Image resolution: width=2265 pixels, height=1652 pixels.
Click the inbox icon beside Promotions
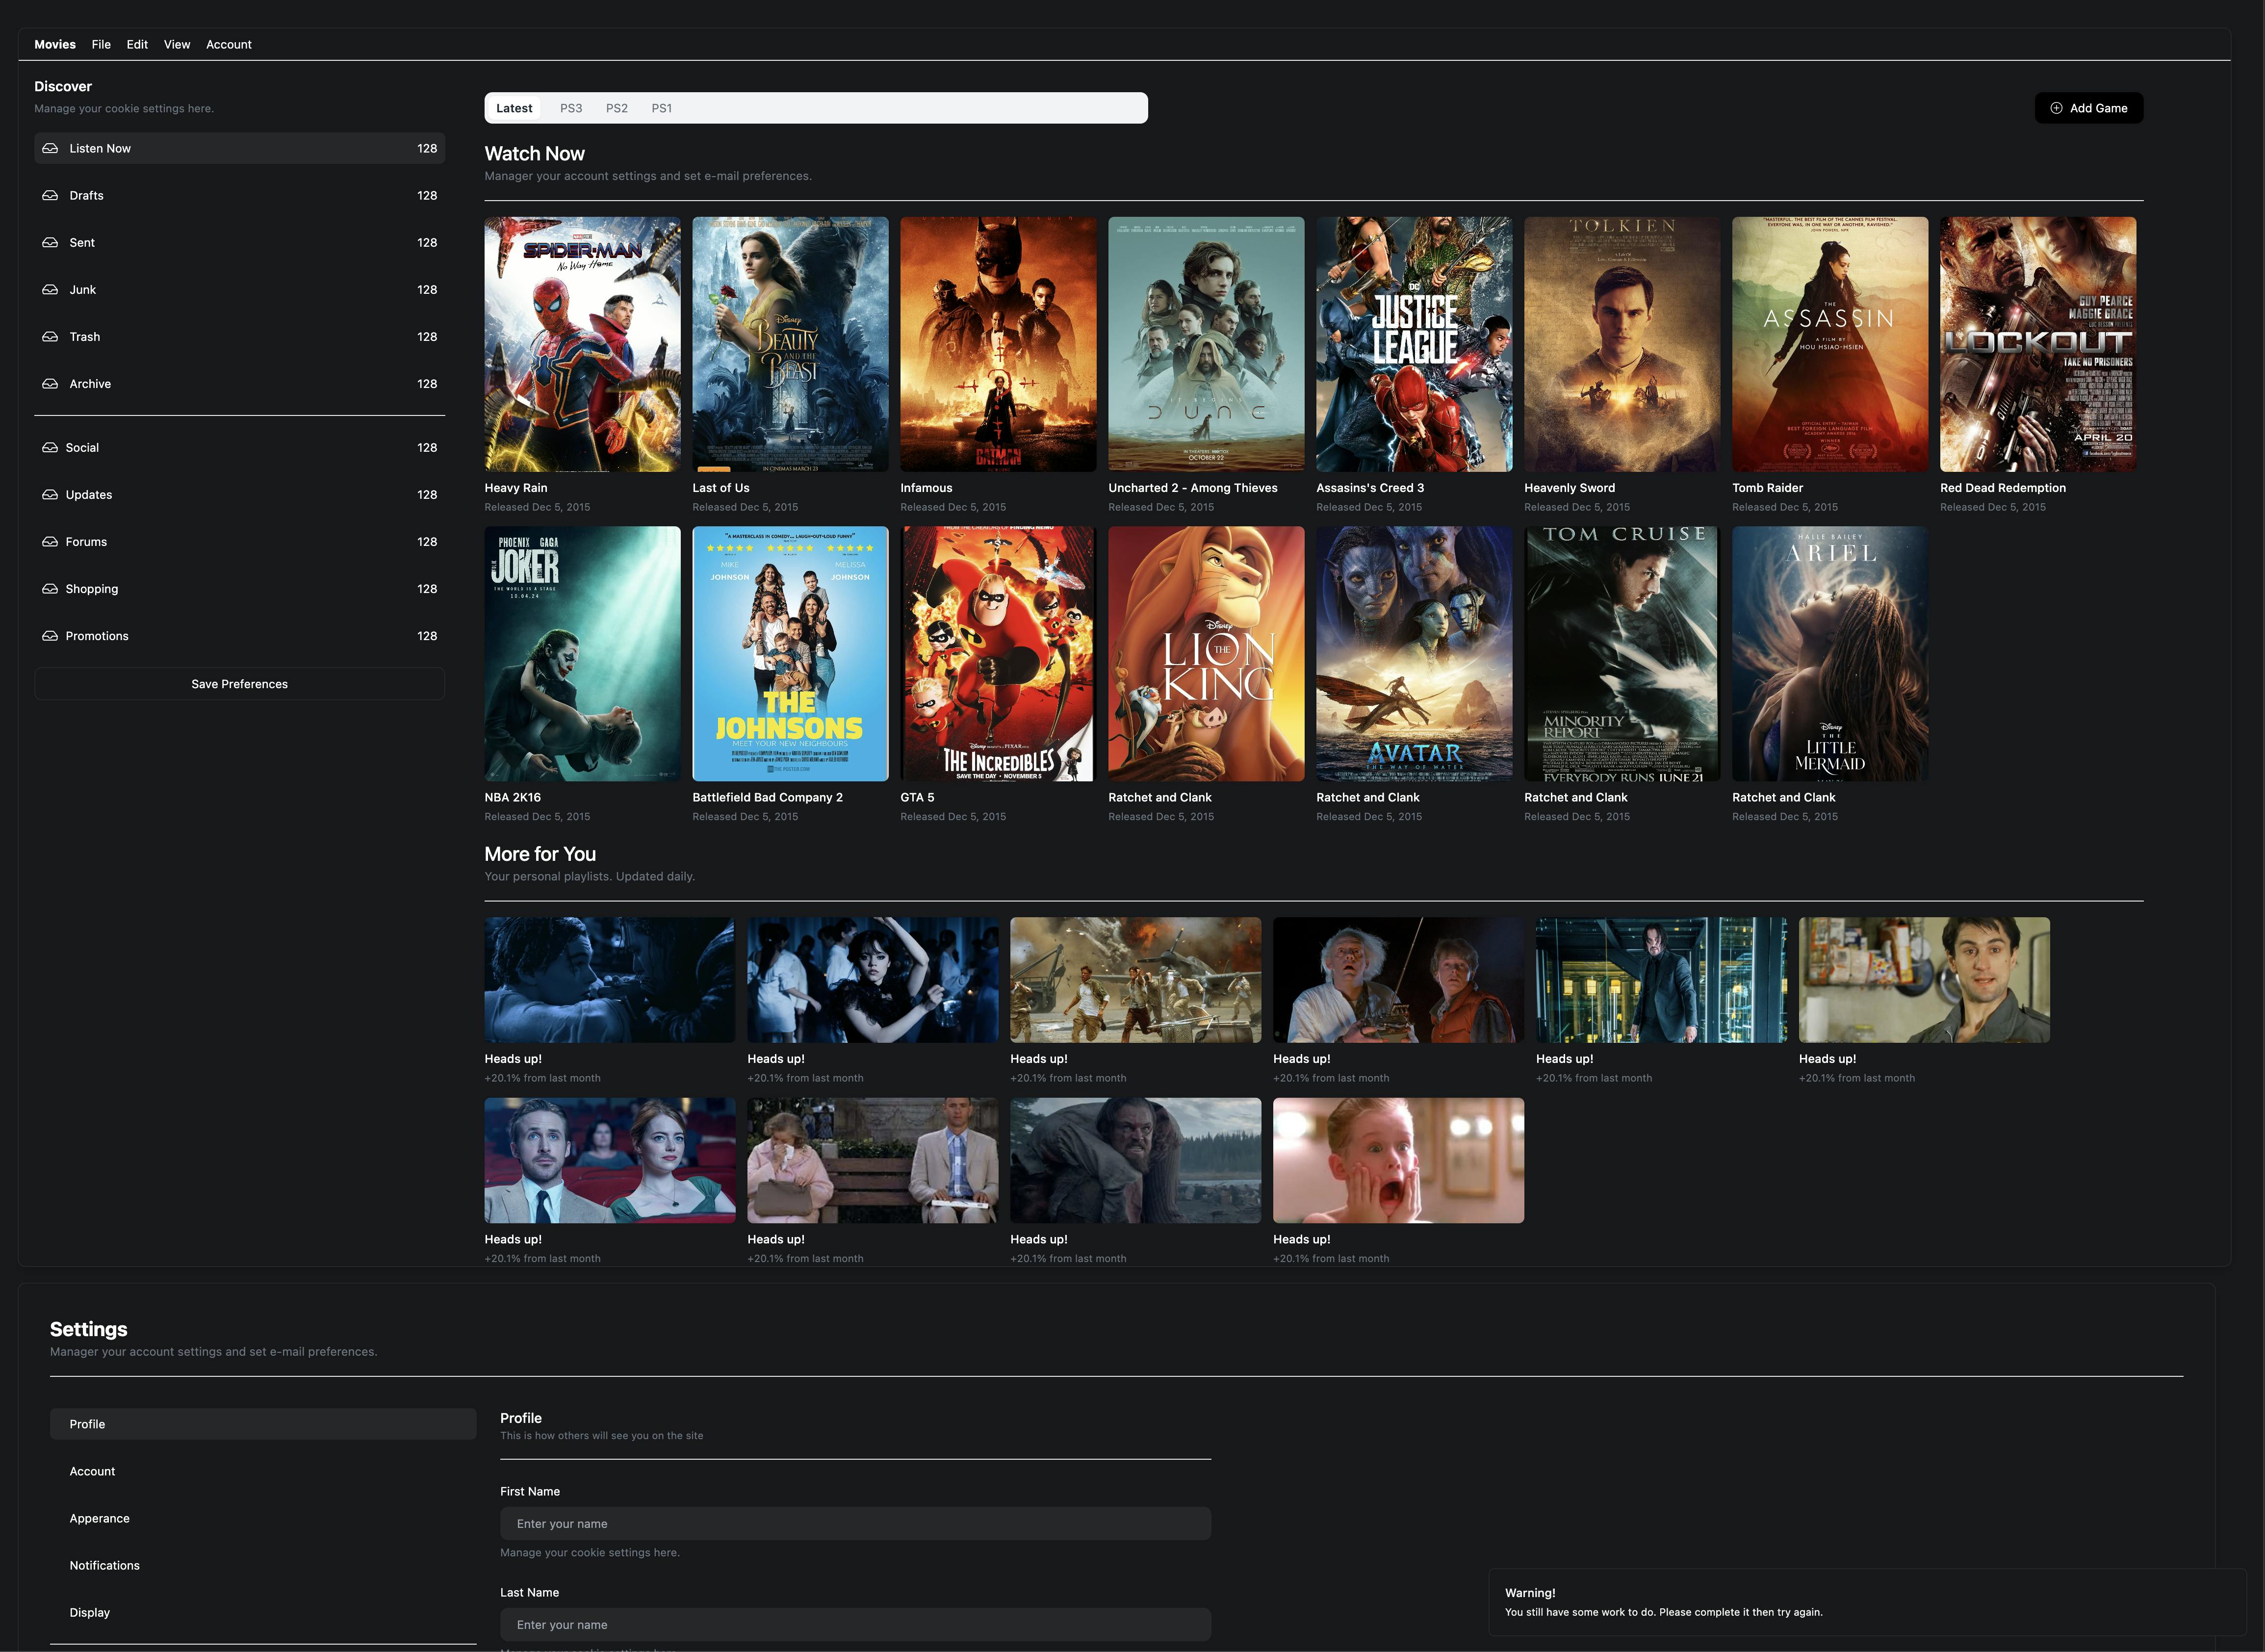pyautogui.click(x=50, y=635)
